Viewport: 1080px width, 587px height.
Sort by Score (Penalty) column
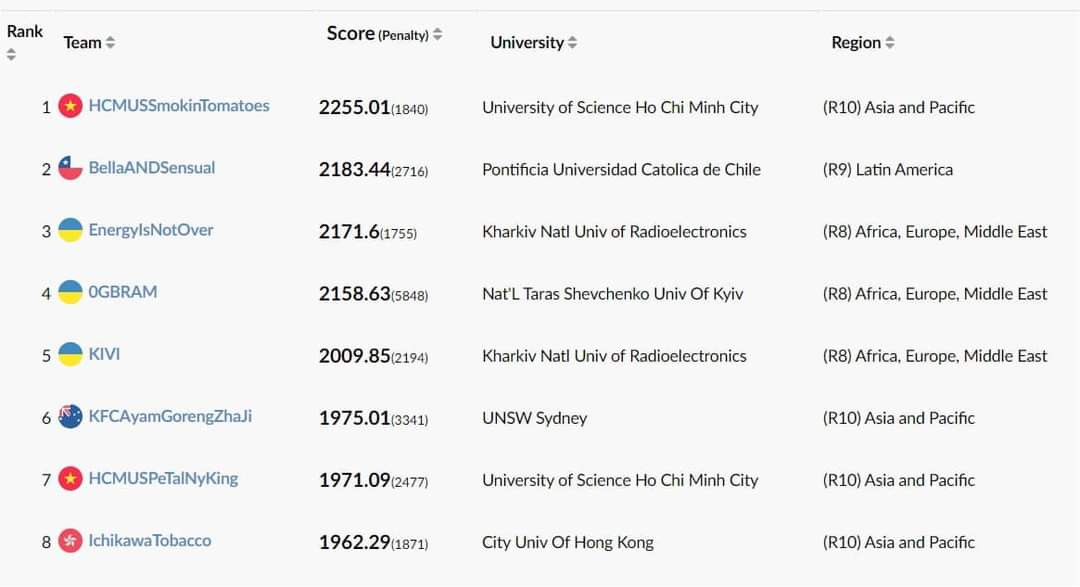point(384,34)
